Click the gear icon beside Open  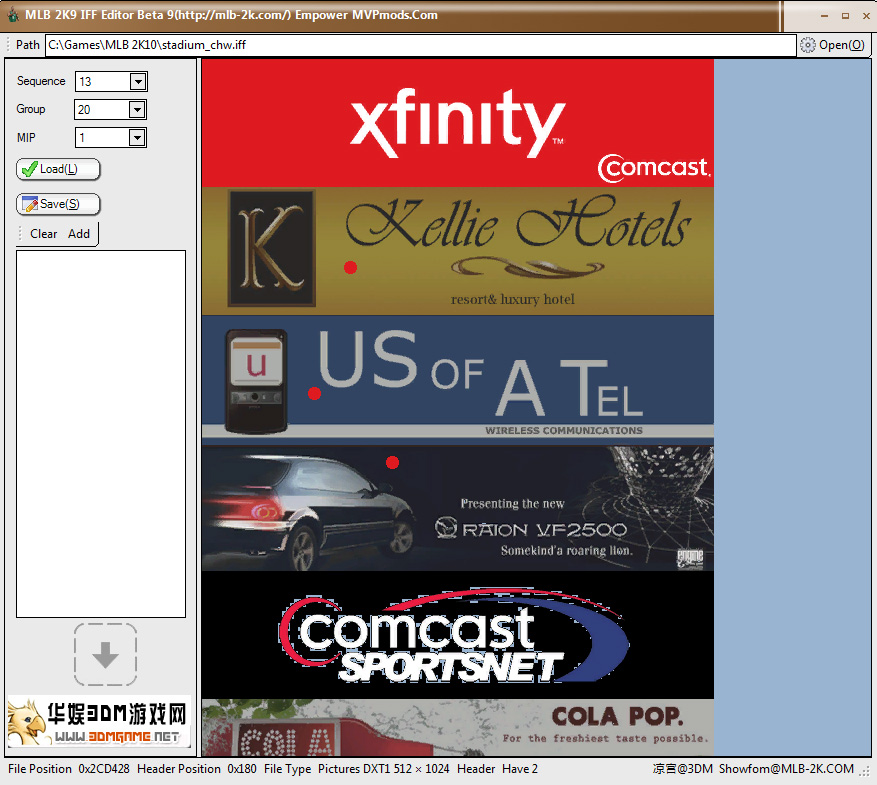pyautogui.click(x=808, y=45)
